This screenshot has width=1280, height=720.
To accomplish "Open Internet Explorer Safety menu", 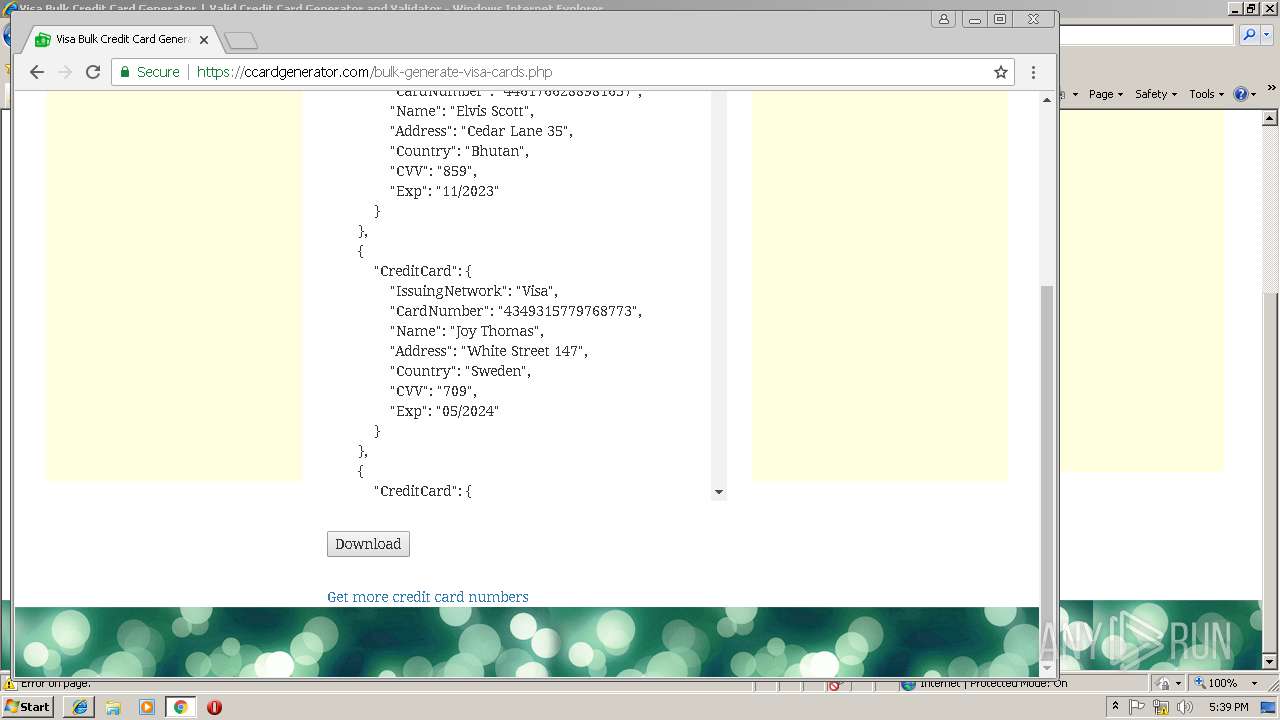I will point(1156,94).
